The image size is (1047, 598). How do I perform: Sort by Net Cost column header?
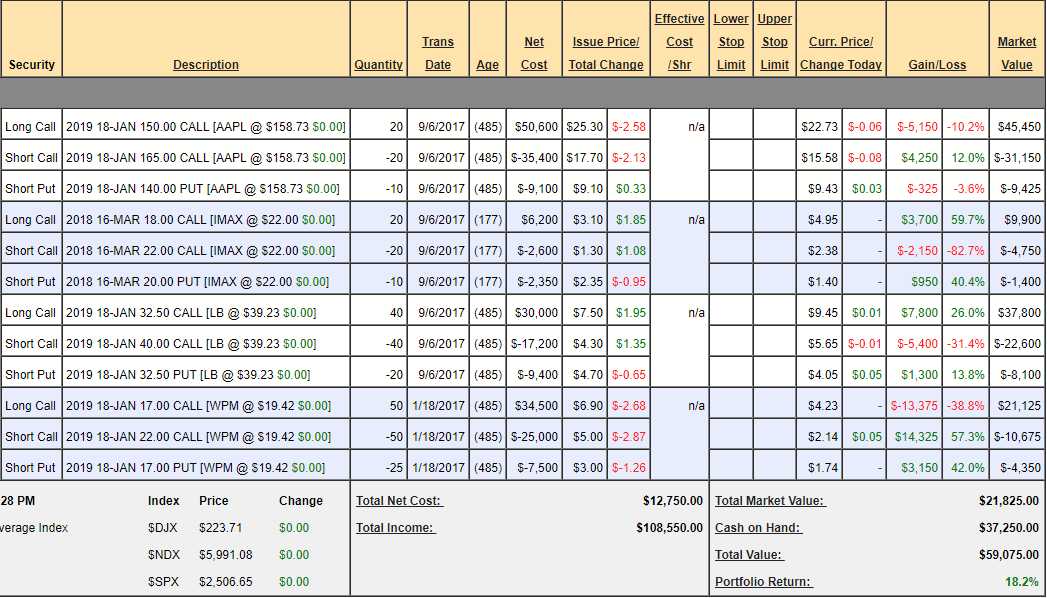(534, 53)
